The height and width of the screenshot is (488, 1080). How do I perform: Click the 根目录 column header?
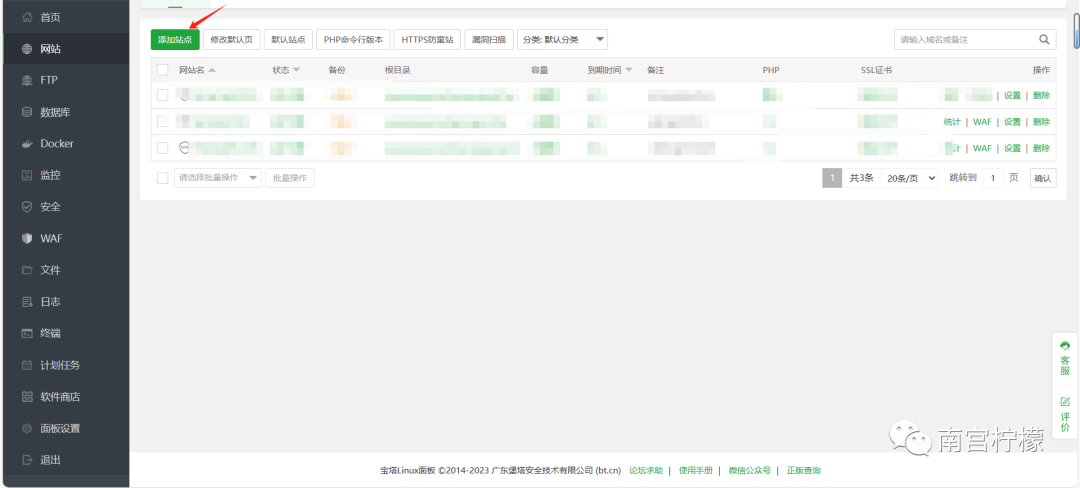click(x=397, y=70)
